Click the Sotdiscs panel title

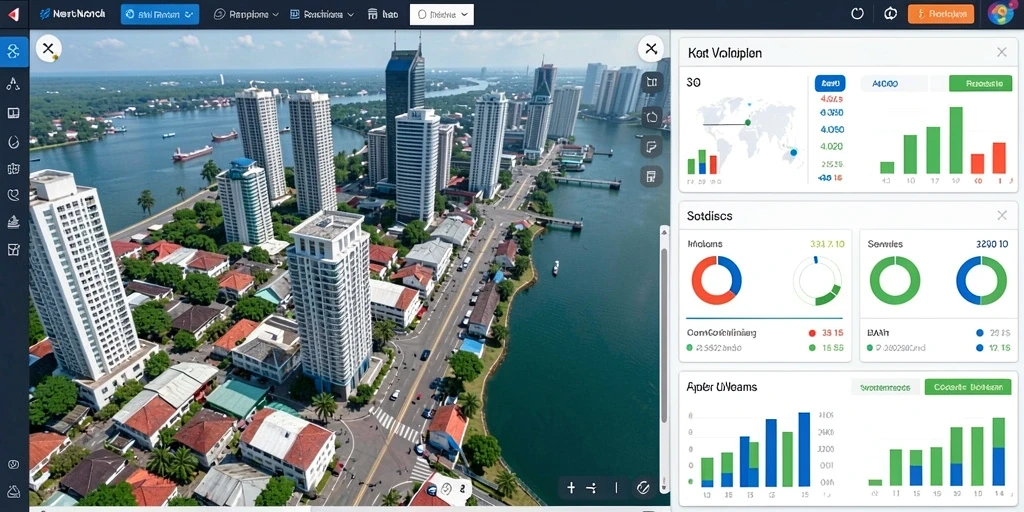click(709, 216)
